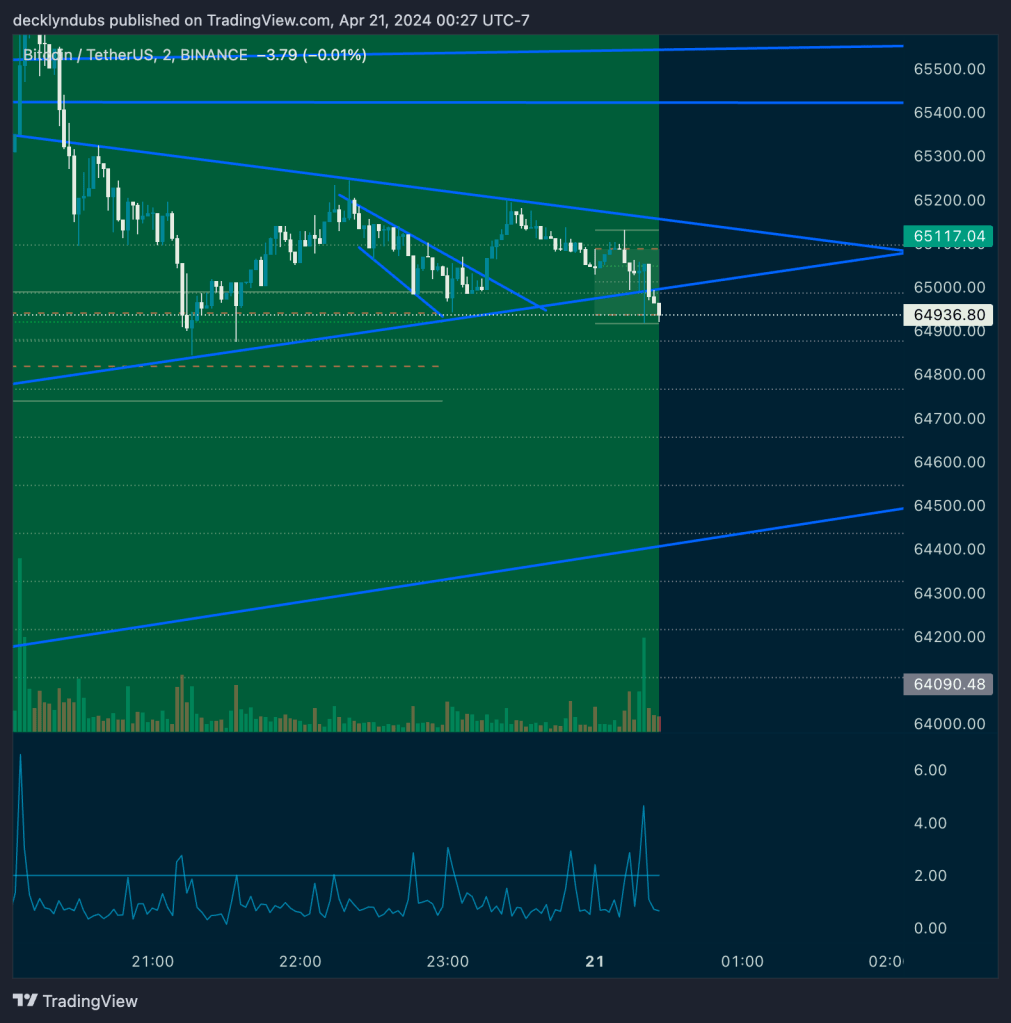The height and width of the screenshot is (1023, 1011).
Task: Click the white 64936.80 current price label
Action: 949,315
